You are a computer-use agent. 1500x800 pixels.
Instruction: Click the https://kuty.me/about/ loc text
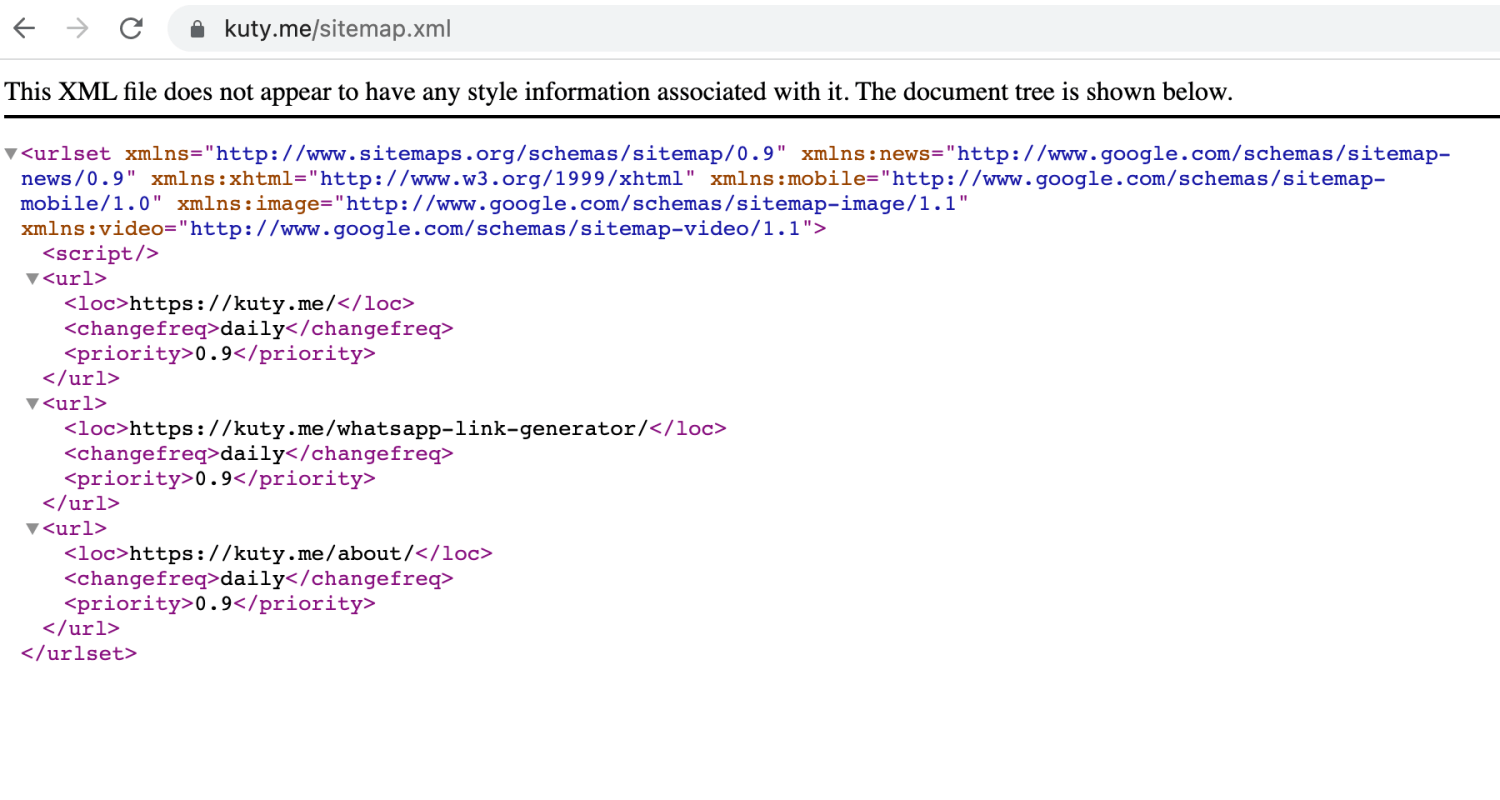[272, 554]
